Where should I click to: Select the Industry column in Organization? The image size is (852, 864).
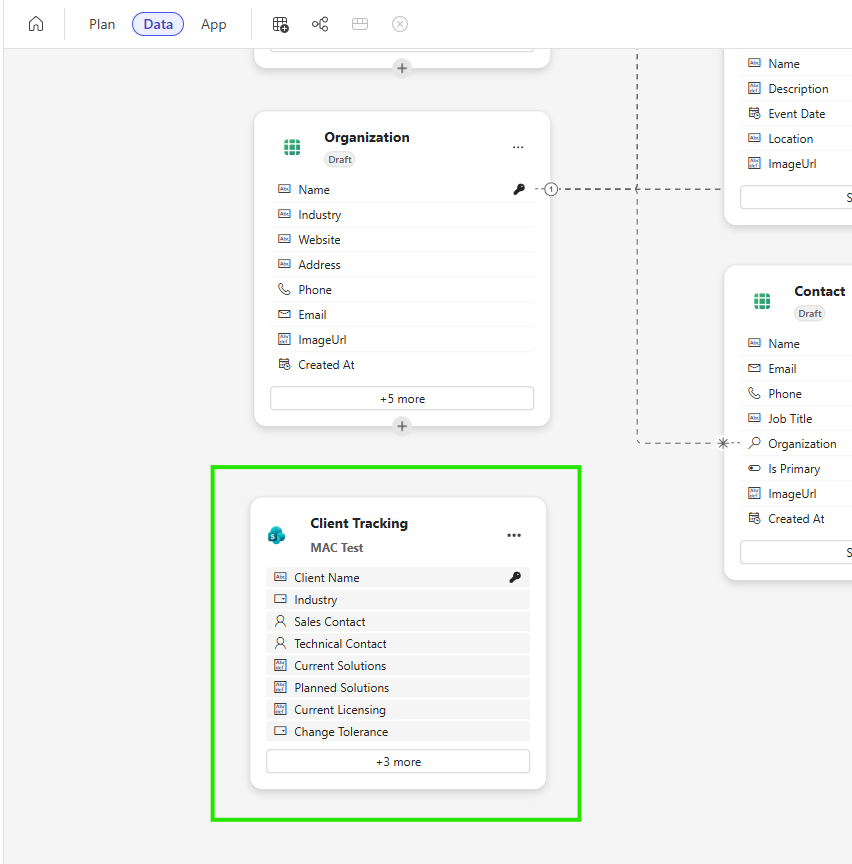tap(402, 215)
